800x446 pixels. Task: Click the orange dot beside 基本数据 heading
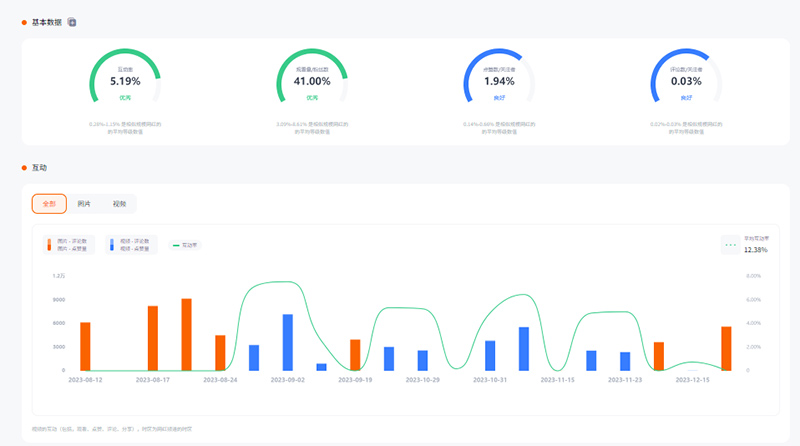coord(24,22)
